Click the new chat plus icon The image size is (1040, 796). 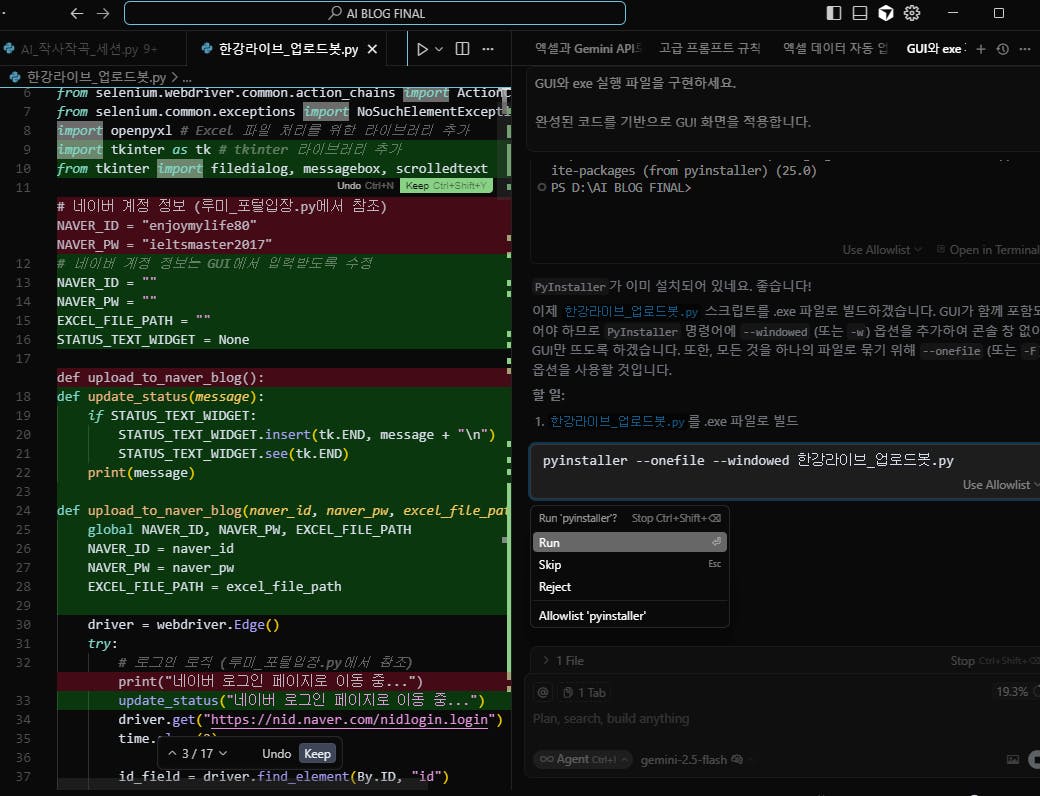click(x=980, y=48)
